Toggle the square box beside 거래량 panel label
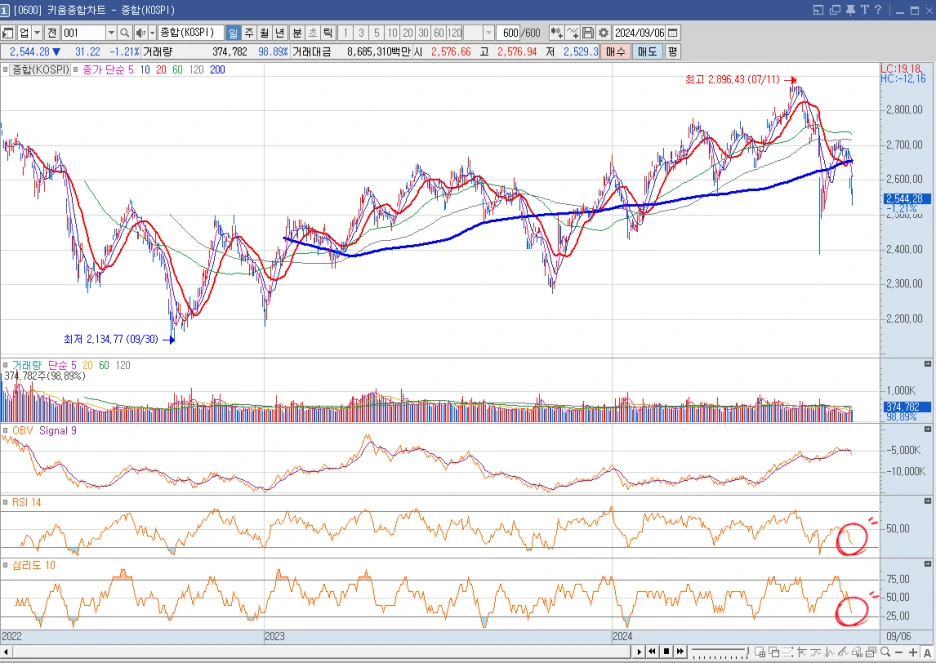Image resolution: width=936 pixels, height=663 pixels. tap(5, 365)
